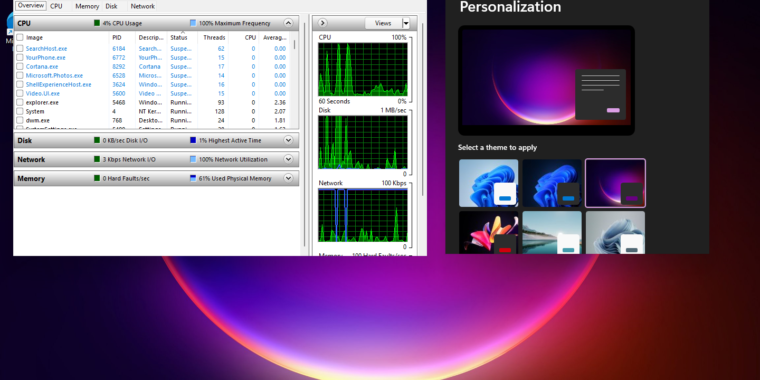The width and height of the screenshot is (760, 380).
Task: Click the blue Network Utilization indicator icon
Action: [x=193, y=159]
